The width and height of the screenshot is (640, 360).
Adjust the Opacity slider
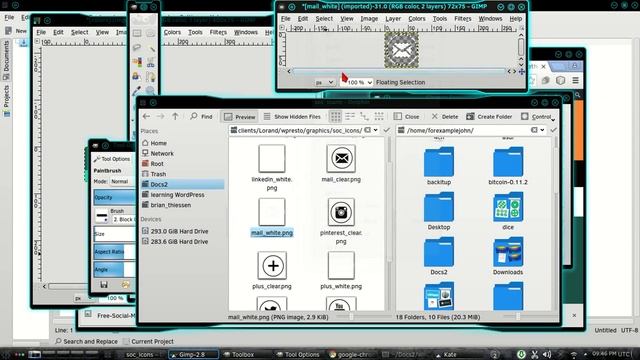click(114, 198)
